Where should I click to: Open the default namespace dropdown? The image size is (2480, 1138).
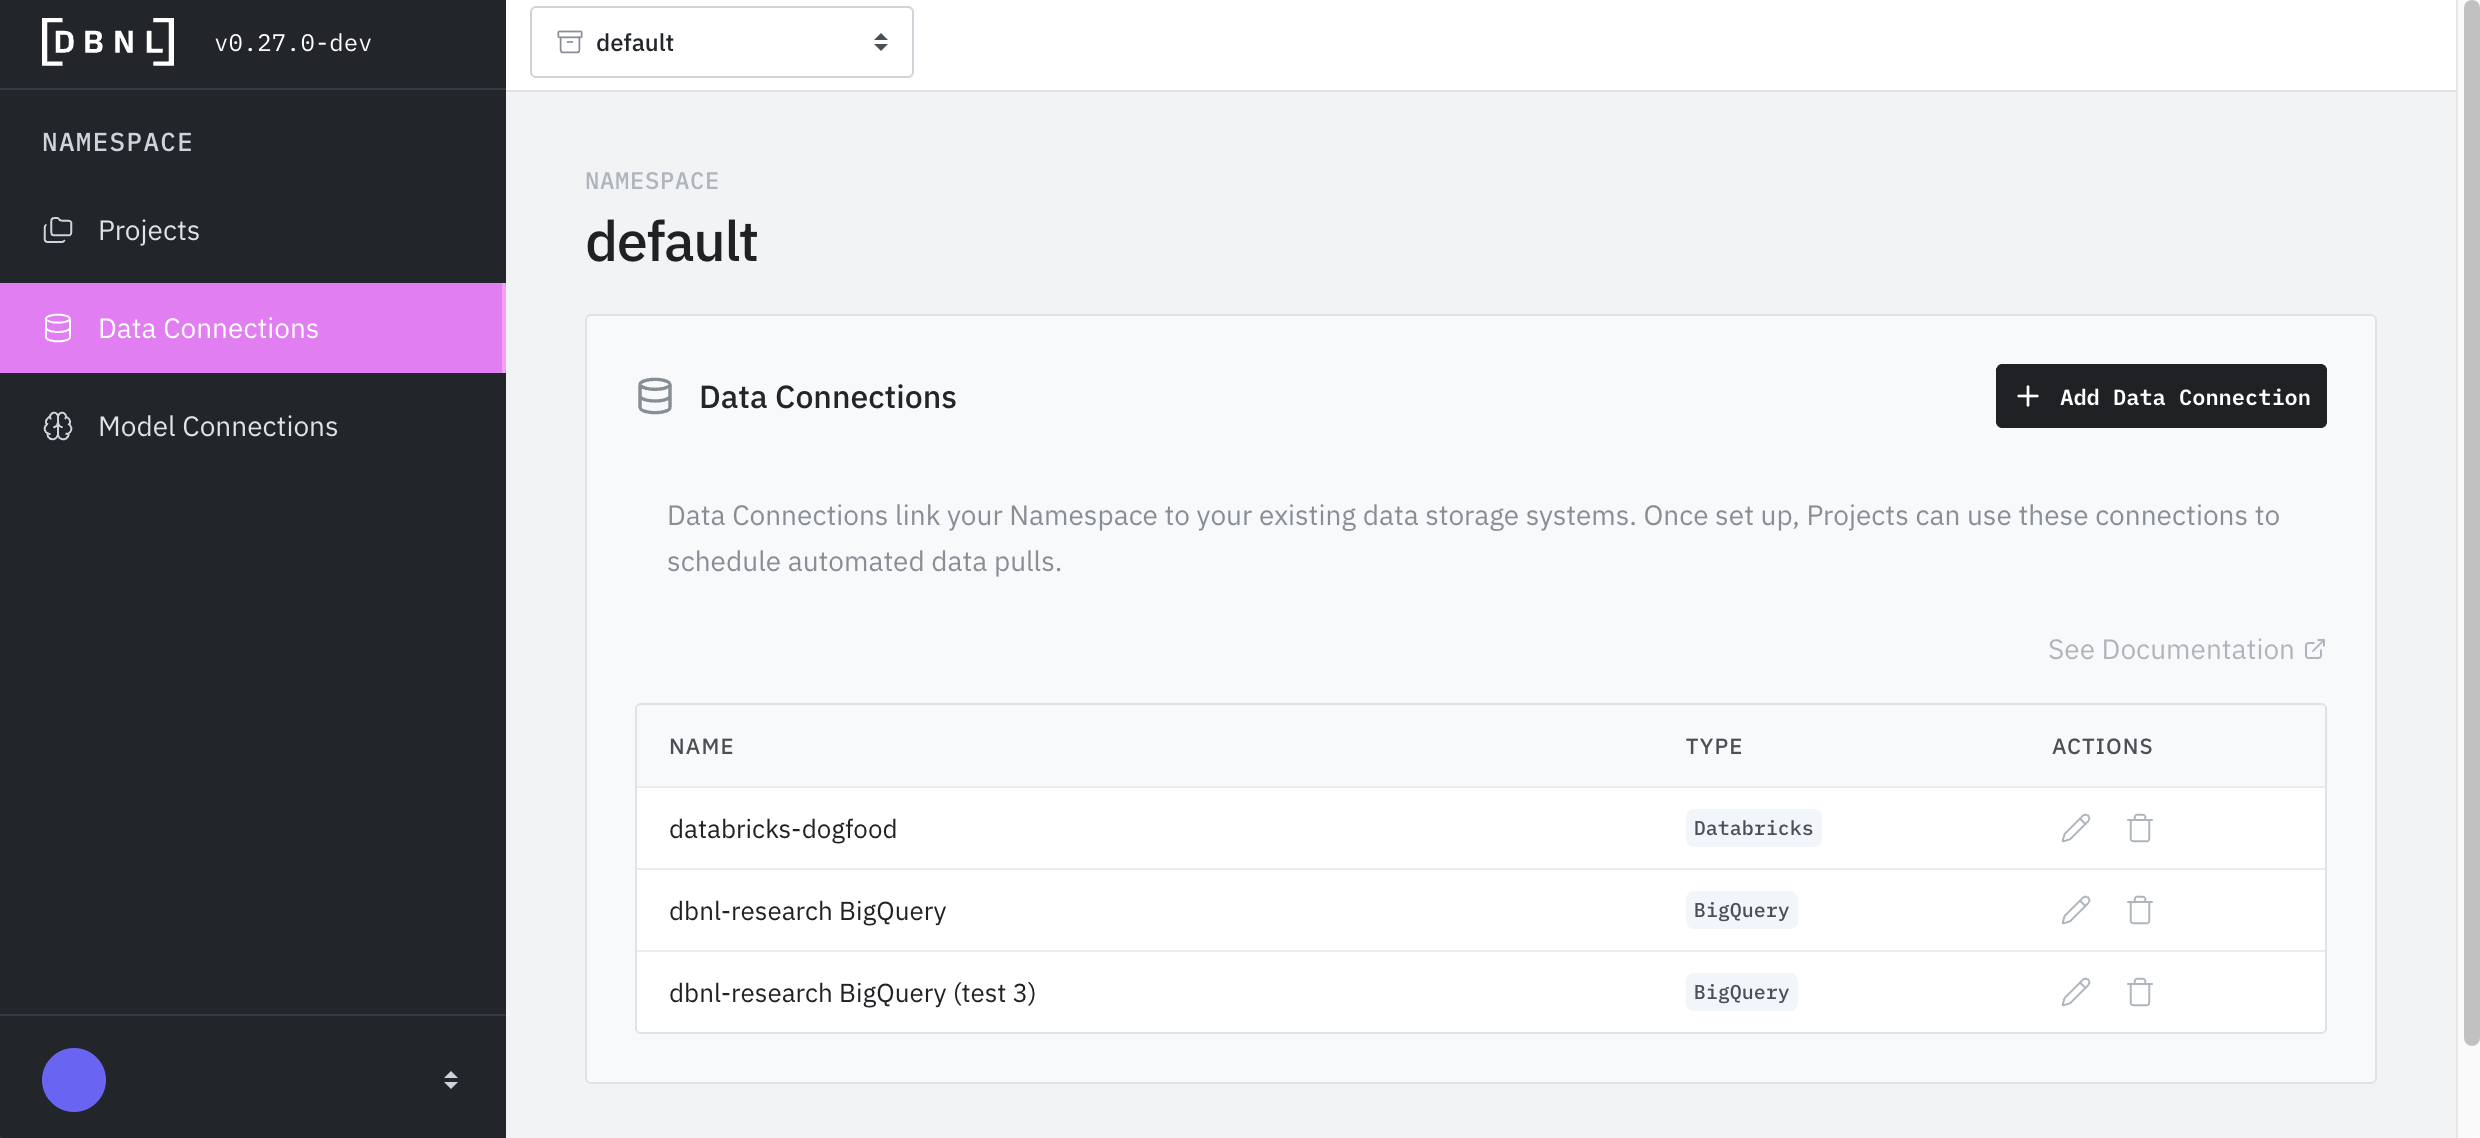(721, 42)
